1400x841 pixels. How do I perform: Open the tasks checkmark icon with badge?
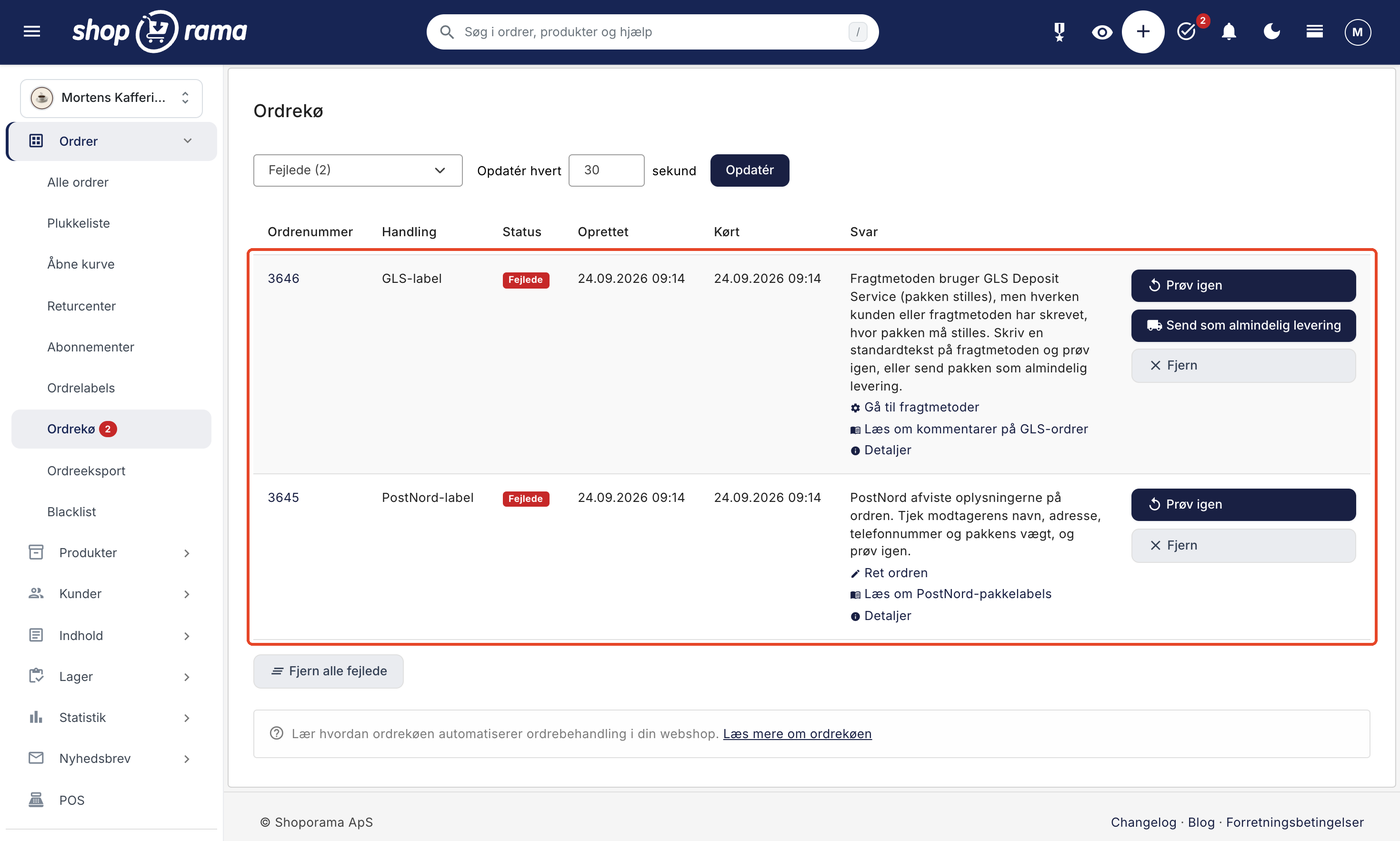tap(1188, 31)
